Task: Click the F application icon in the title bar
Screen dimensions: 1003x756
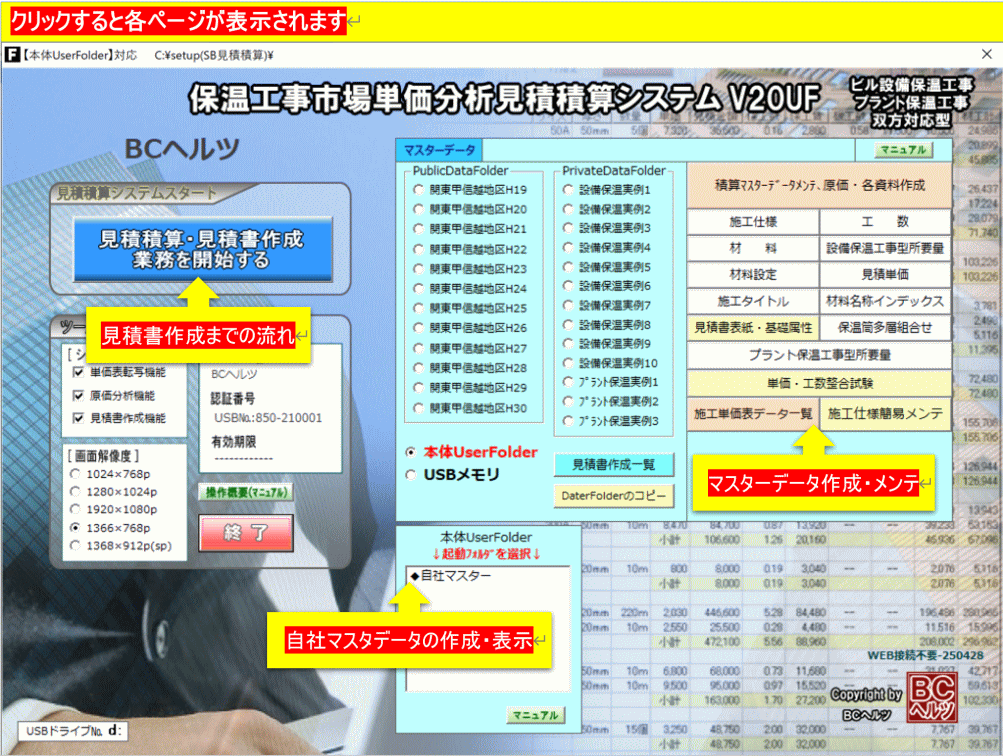Action: [x=12, y=55]
